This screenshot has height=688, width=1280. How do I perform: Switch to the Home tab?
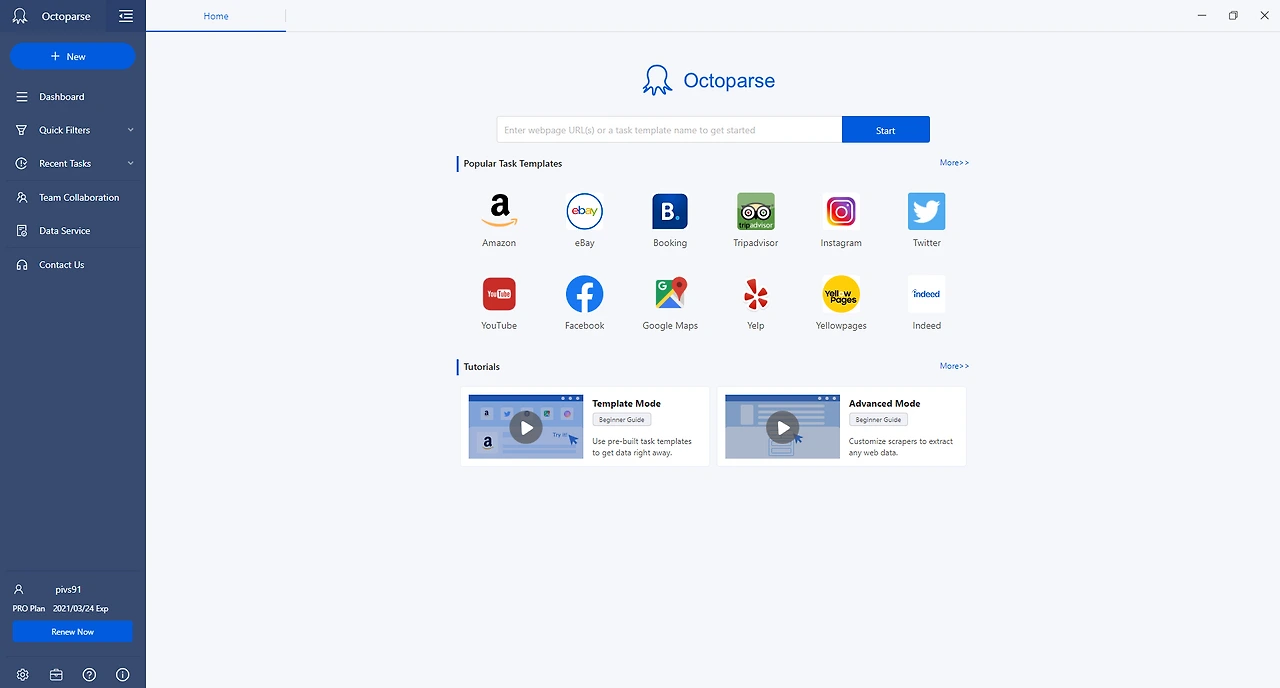click(x=216, y=16)
